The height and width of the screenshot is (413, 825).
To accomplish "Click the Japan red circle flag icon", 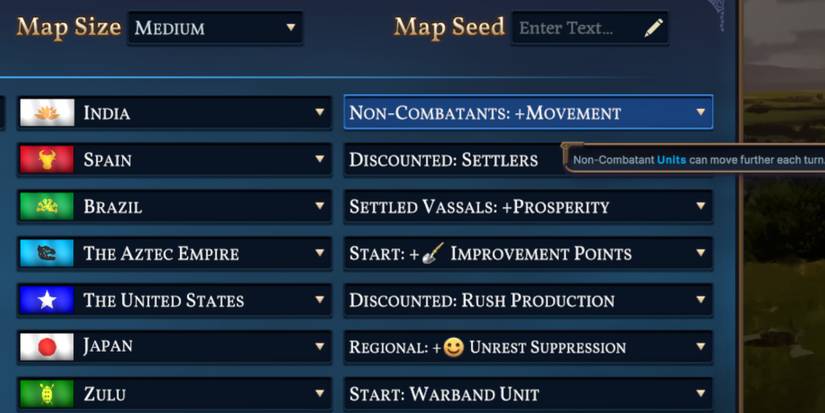I will pos(46,347).
